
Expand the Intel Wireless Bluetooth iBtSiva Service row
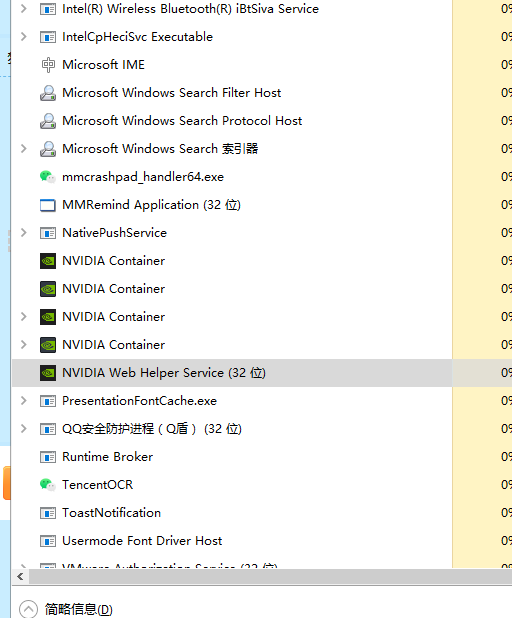(x=24, y=9)
